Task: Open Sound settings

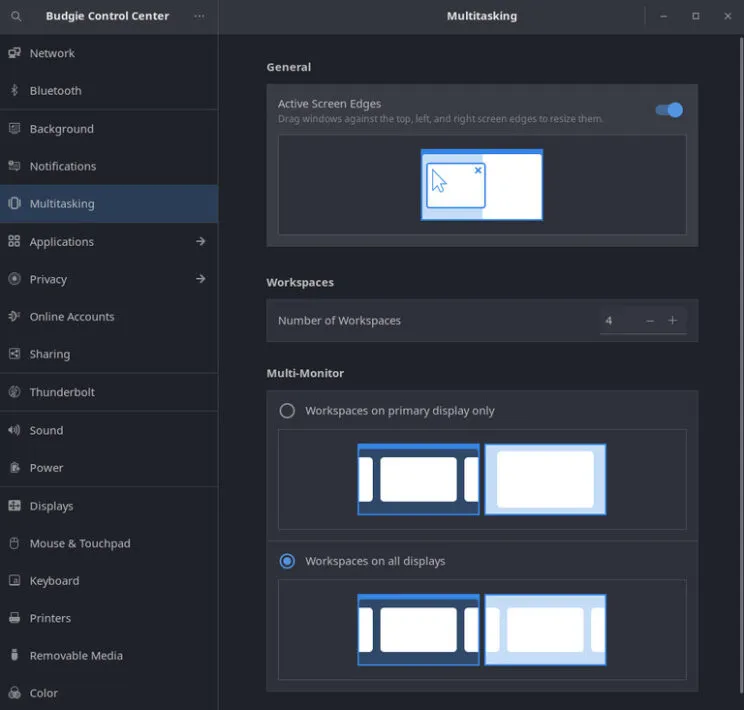Action: 109,430
